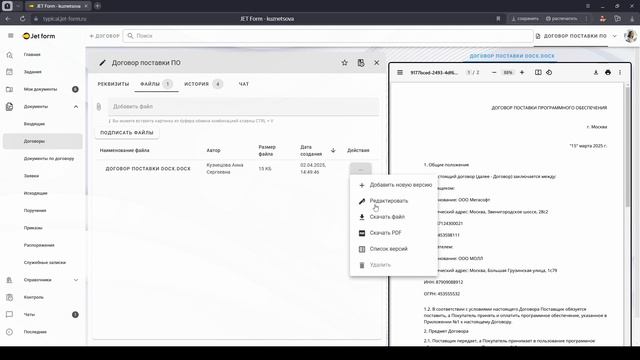Switch to the Файлы tab
Screen dimensions: 640x360
156,84
